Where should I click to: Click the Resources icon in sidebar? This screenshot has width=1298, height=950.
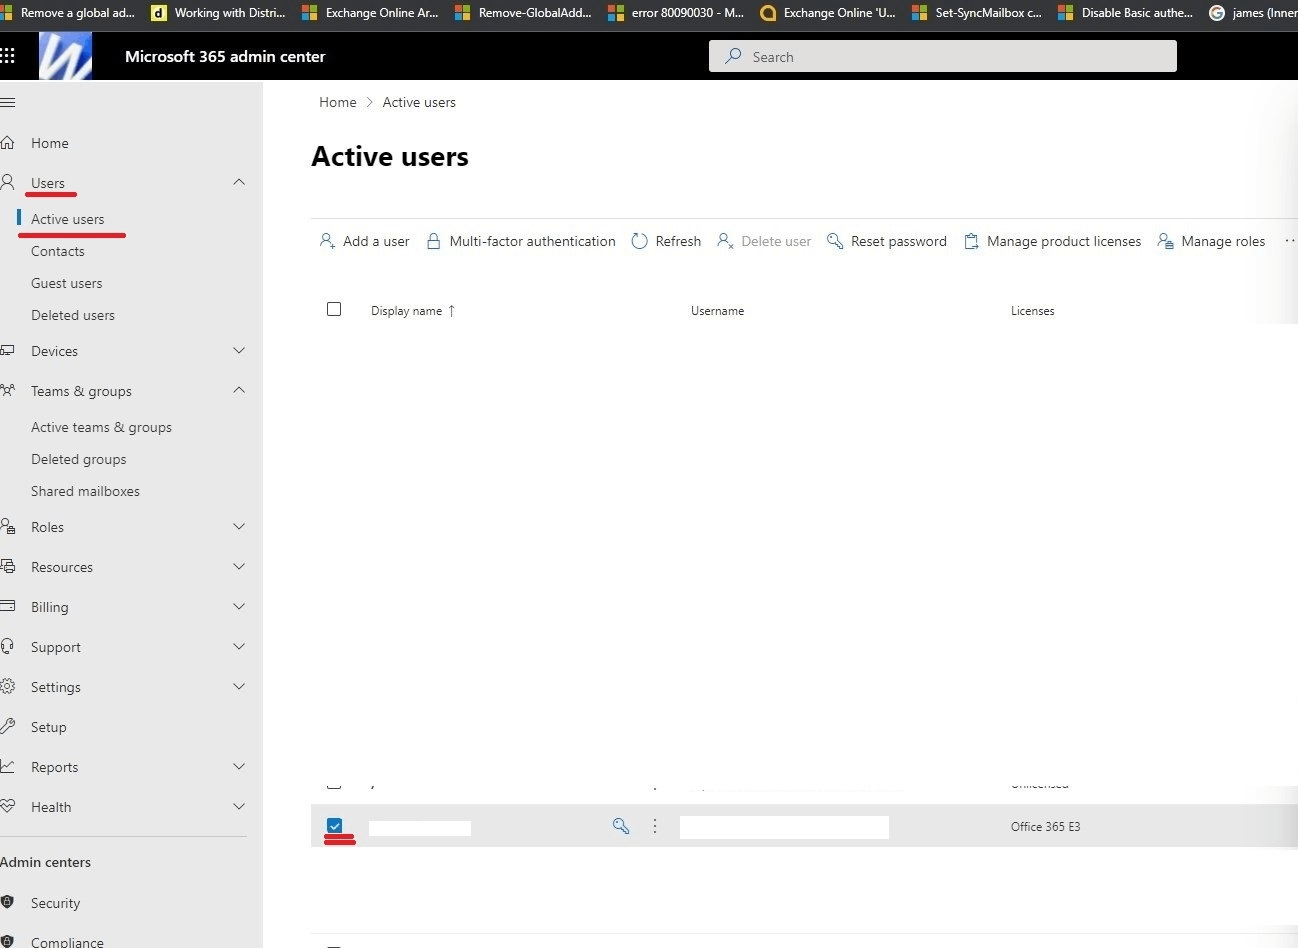click(x=7, y=567)
